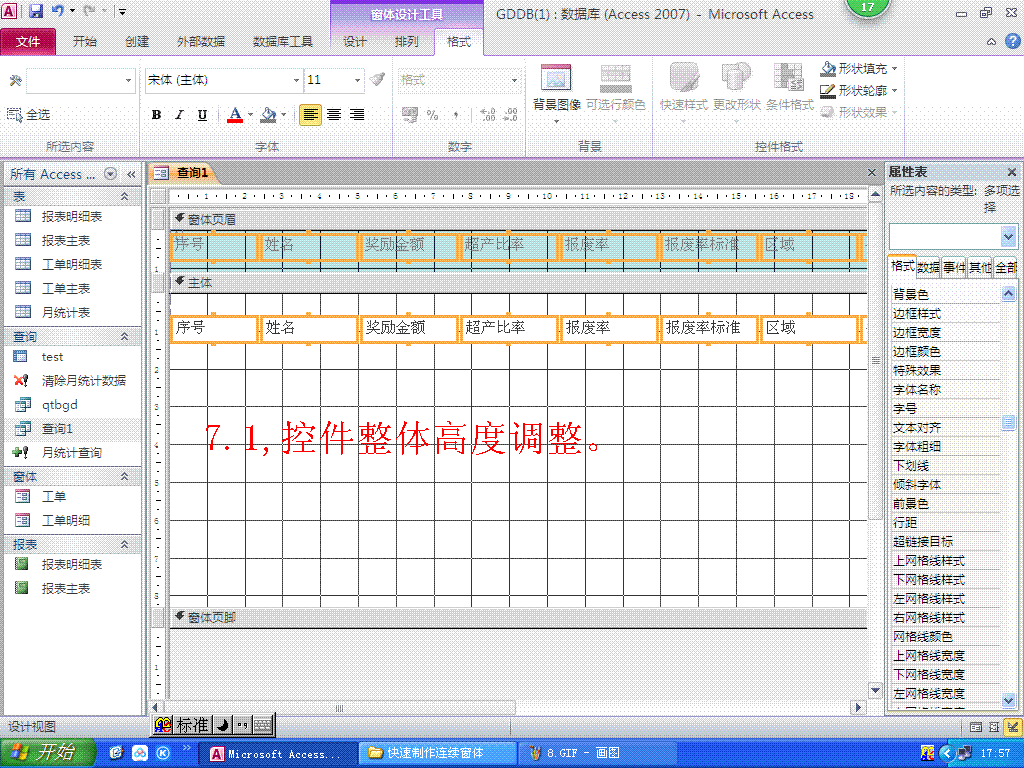Click 全选 select all button

29,115
